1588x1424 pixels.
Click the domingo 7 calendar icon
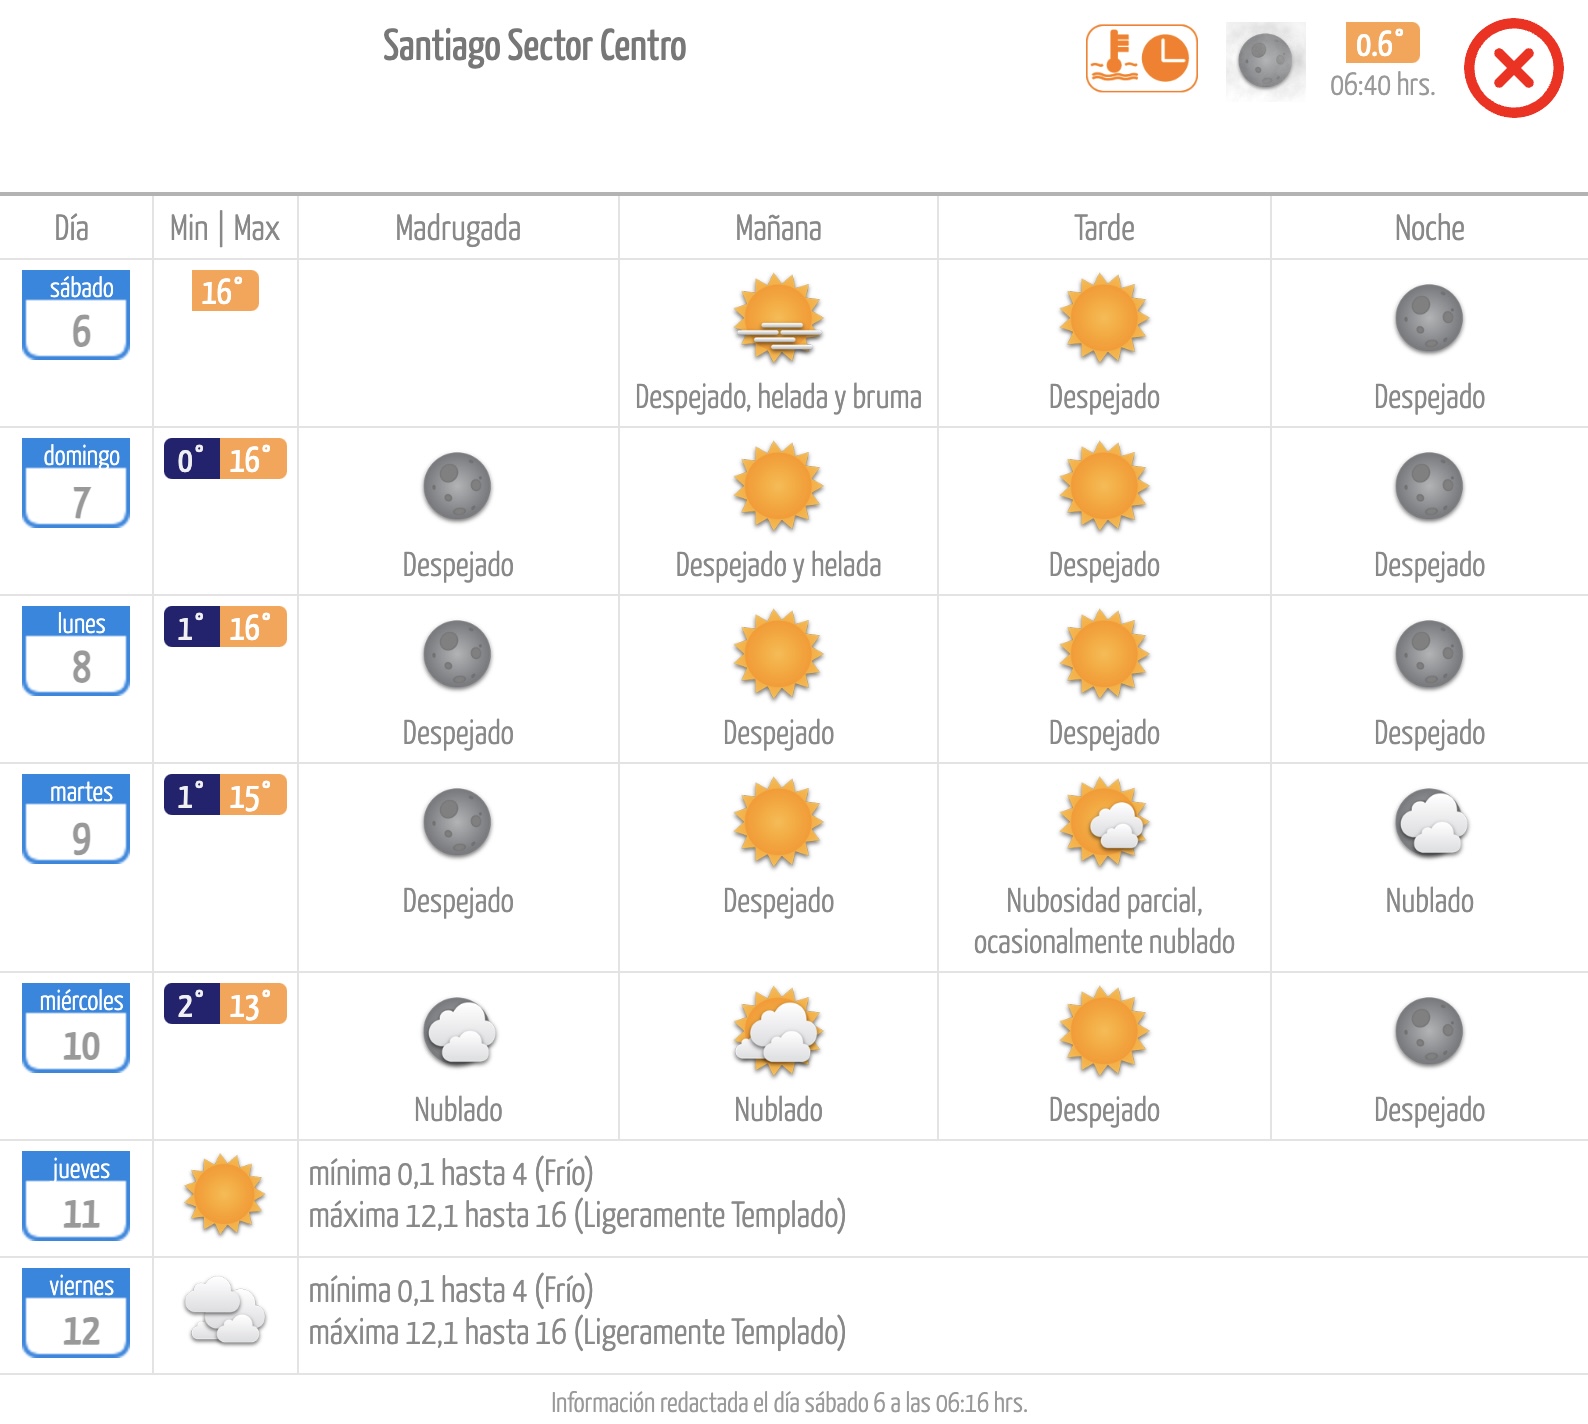click(x=76, y=483)
